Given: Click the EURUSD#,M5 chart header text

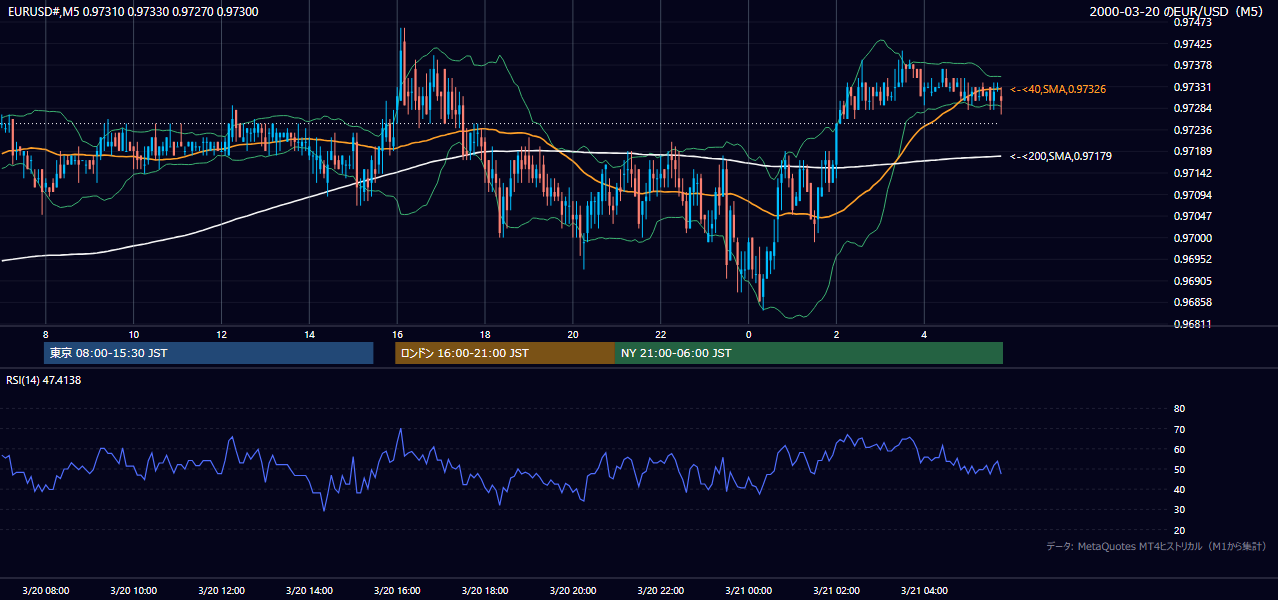Looking at the screenshot, I should coord(131,11).
